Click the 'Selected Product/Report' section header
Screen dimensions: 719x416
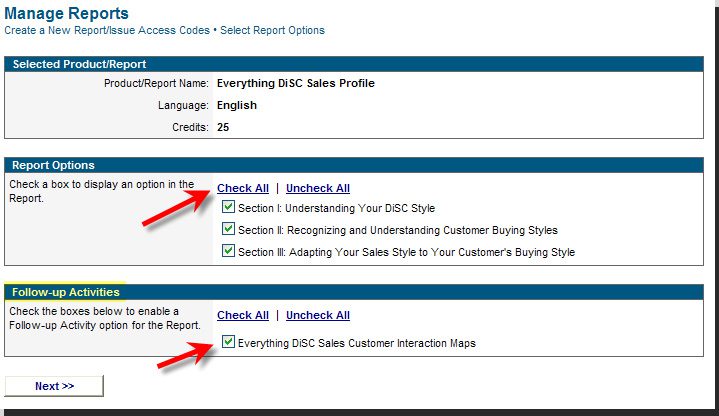point(354,64)
